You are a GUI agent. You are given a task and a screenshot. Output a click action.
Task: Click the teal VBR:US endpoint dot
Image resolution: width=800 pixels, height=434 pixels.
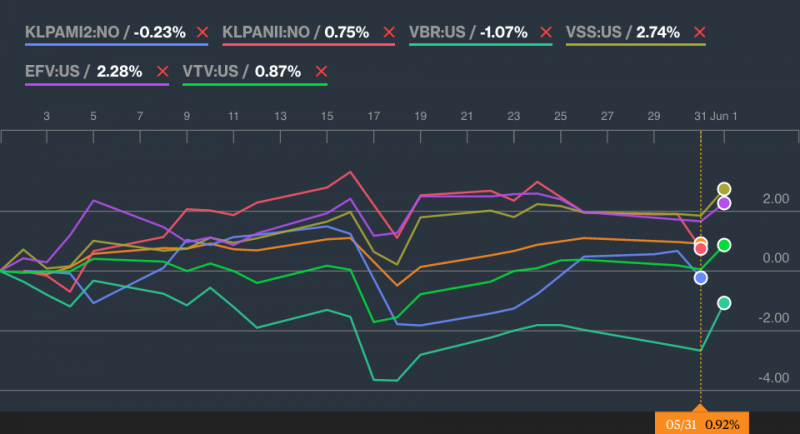pyautogui.click(x=724, y=303)
